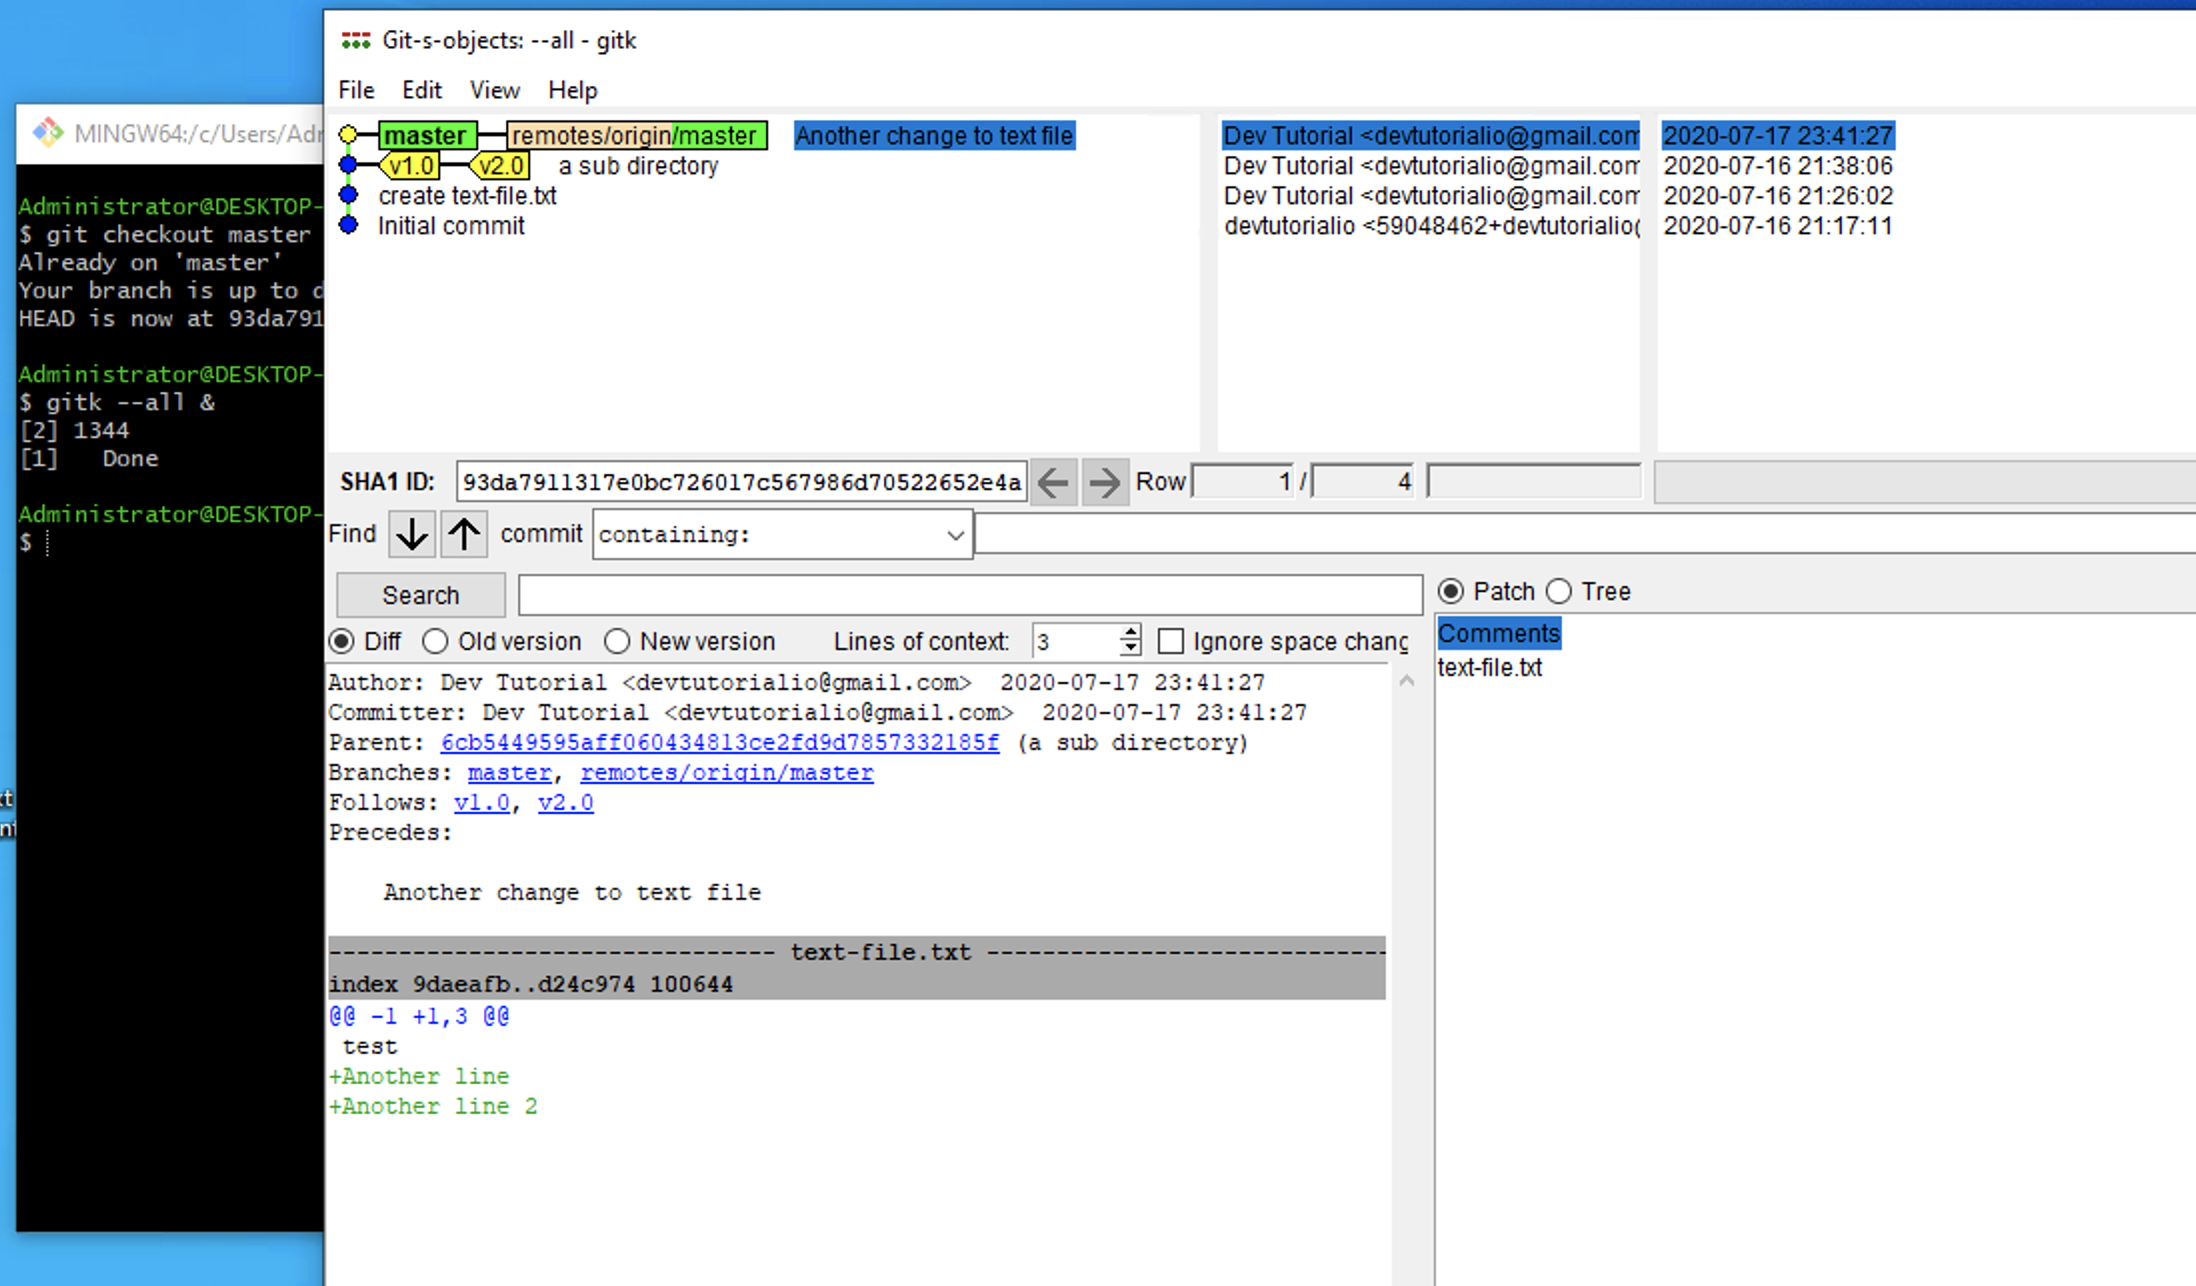Open the 'containing:' find type dropdown
Screen dimensions: 2196x1286
782,535
